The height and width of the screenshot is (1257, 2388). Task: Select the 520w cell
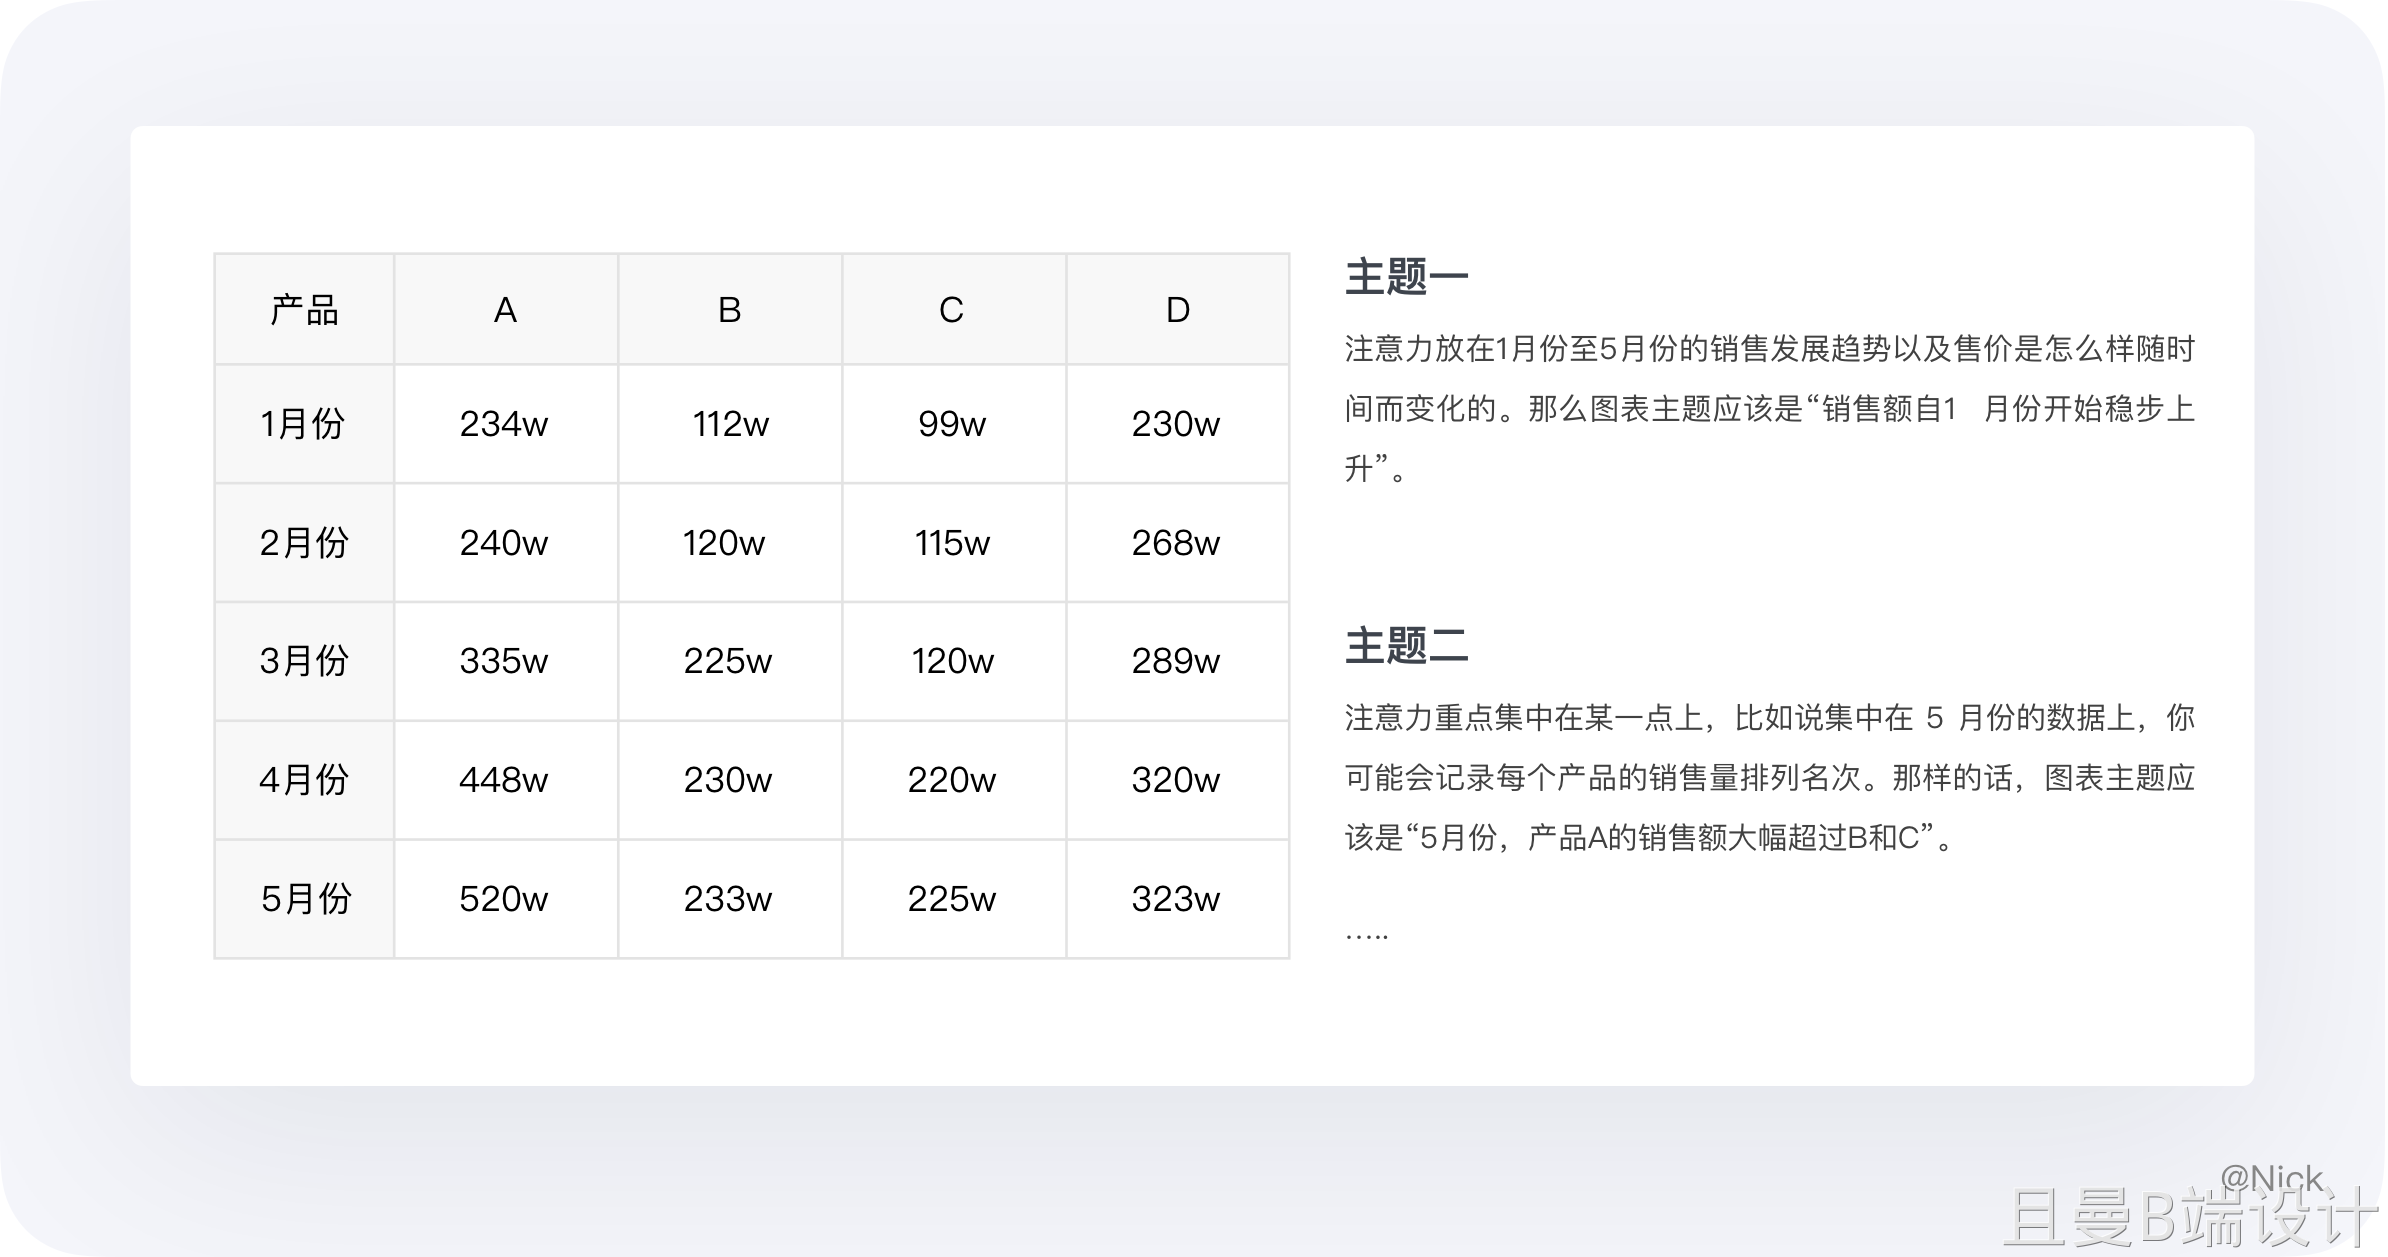(506, 899)
